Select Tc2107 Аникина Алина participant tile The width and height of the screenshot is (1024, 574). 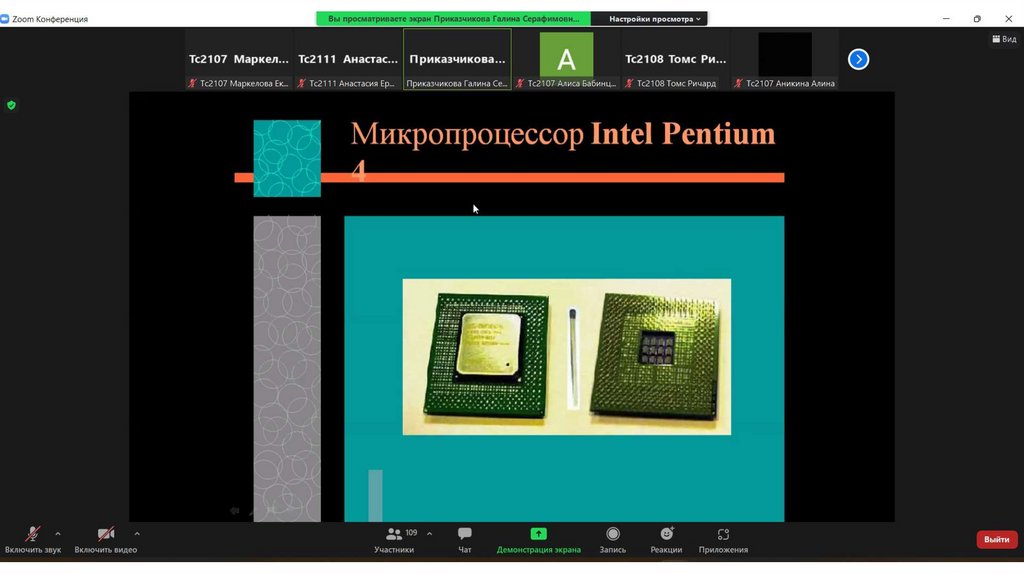785,59
